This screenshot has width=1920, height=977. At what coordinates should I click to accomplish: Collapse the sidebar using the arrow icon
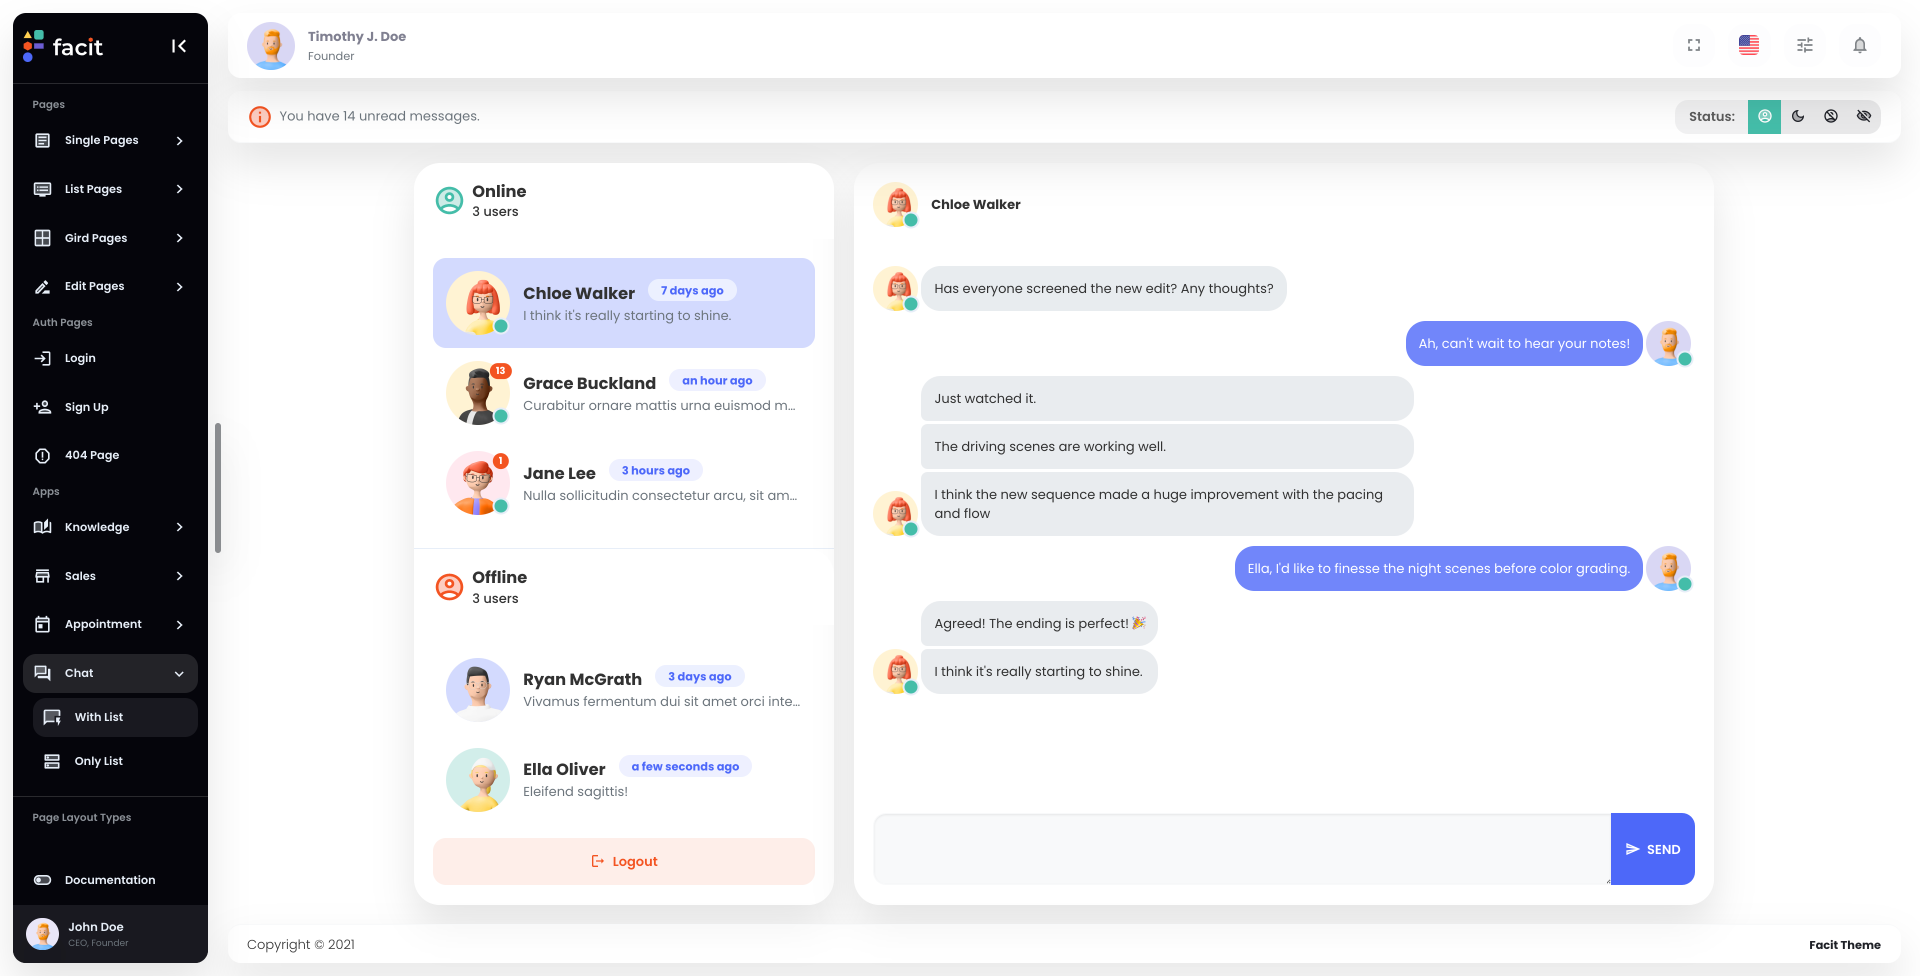(179, 45)
